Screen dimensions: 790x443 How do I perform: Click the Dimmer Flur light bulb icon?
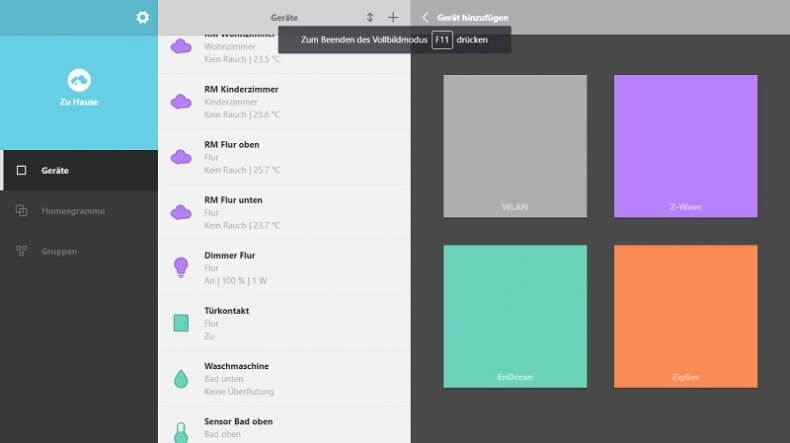(181, 267)
